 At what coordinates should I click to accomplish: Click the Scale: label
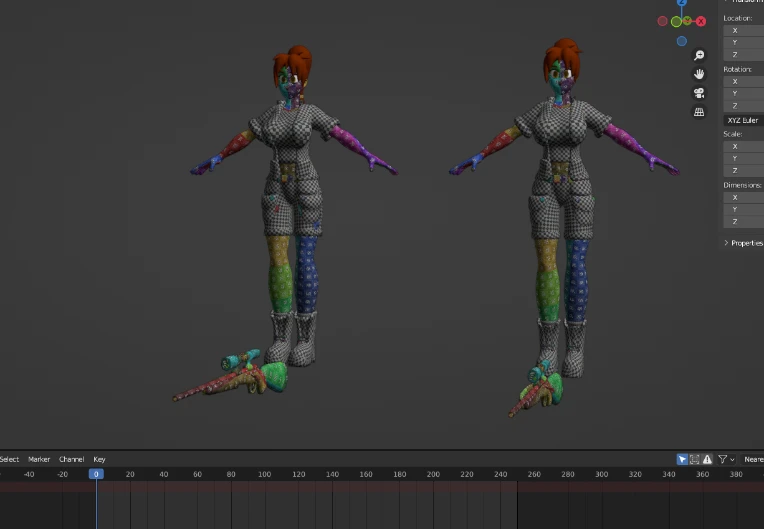coord(733,134)
